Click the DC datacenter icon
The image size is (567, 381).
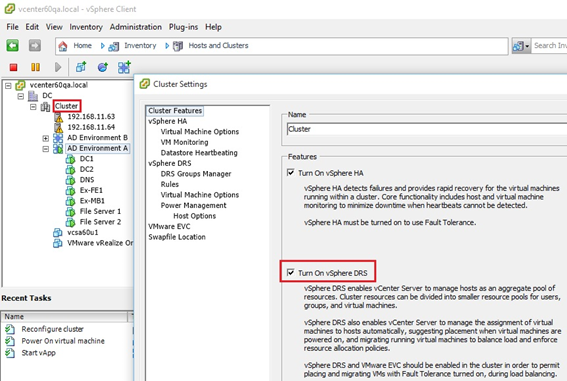point(33,96)
